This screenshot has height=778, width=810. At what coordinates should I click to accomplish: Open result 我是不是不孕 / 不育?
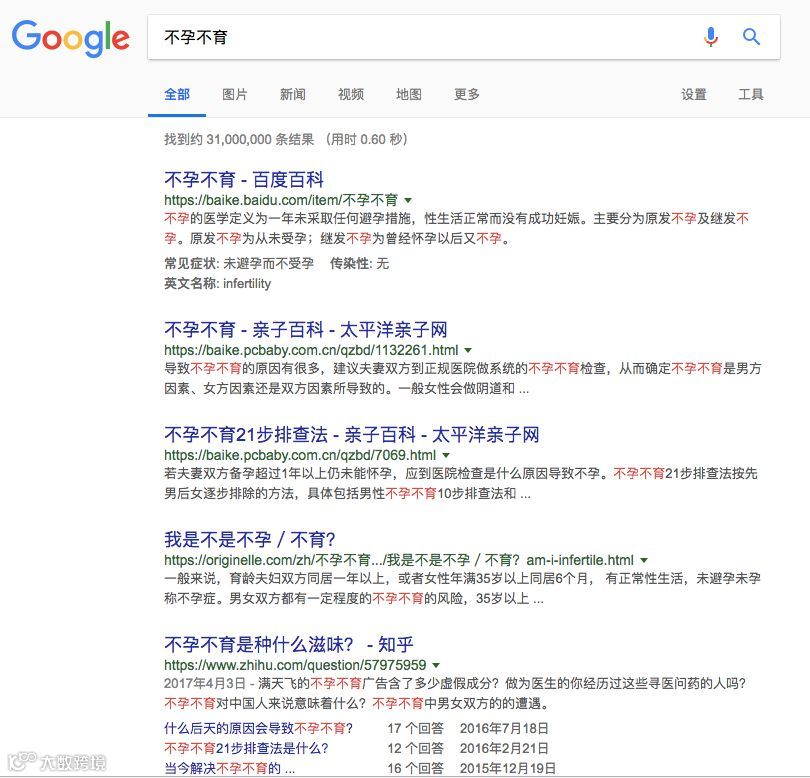(250, 539)
